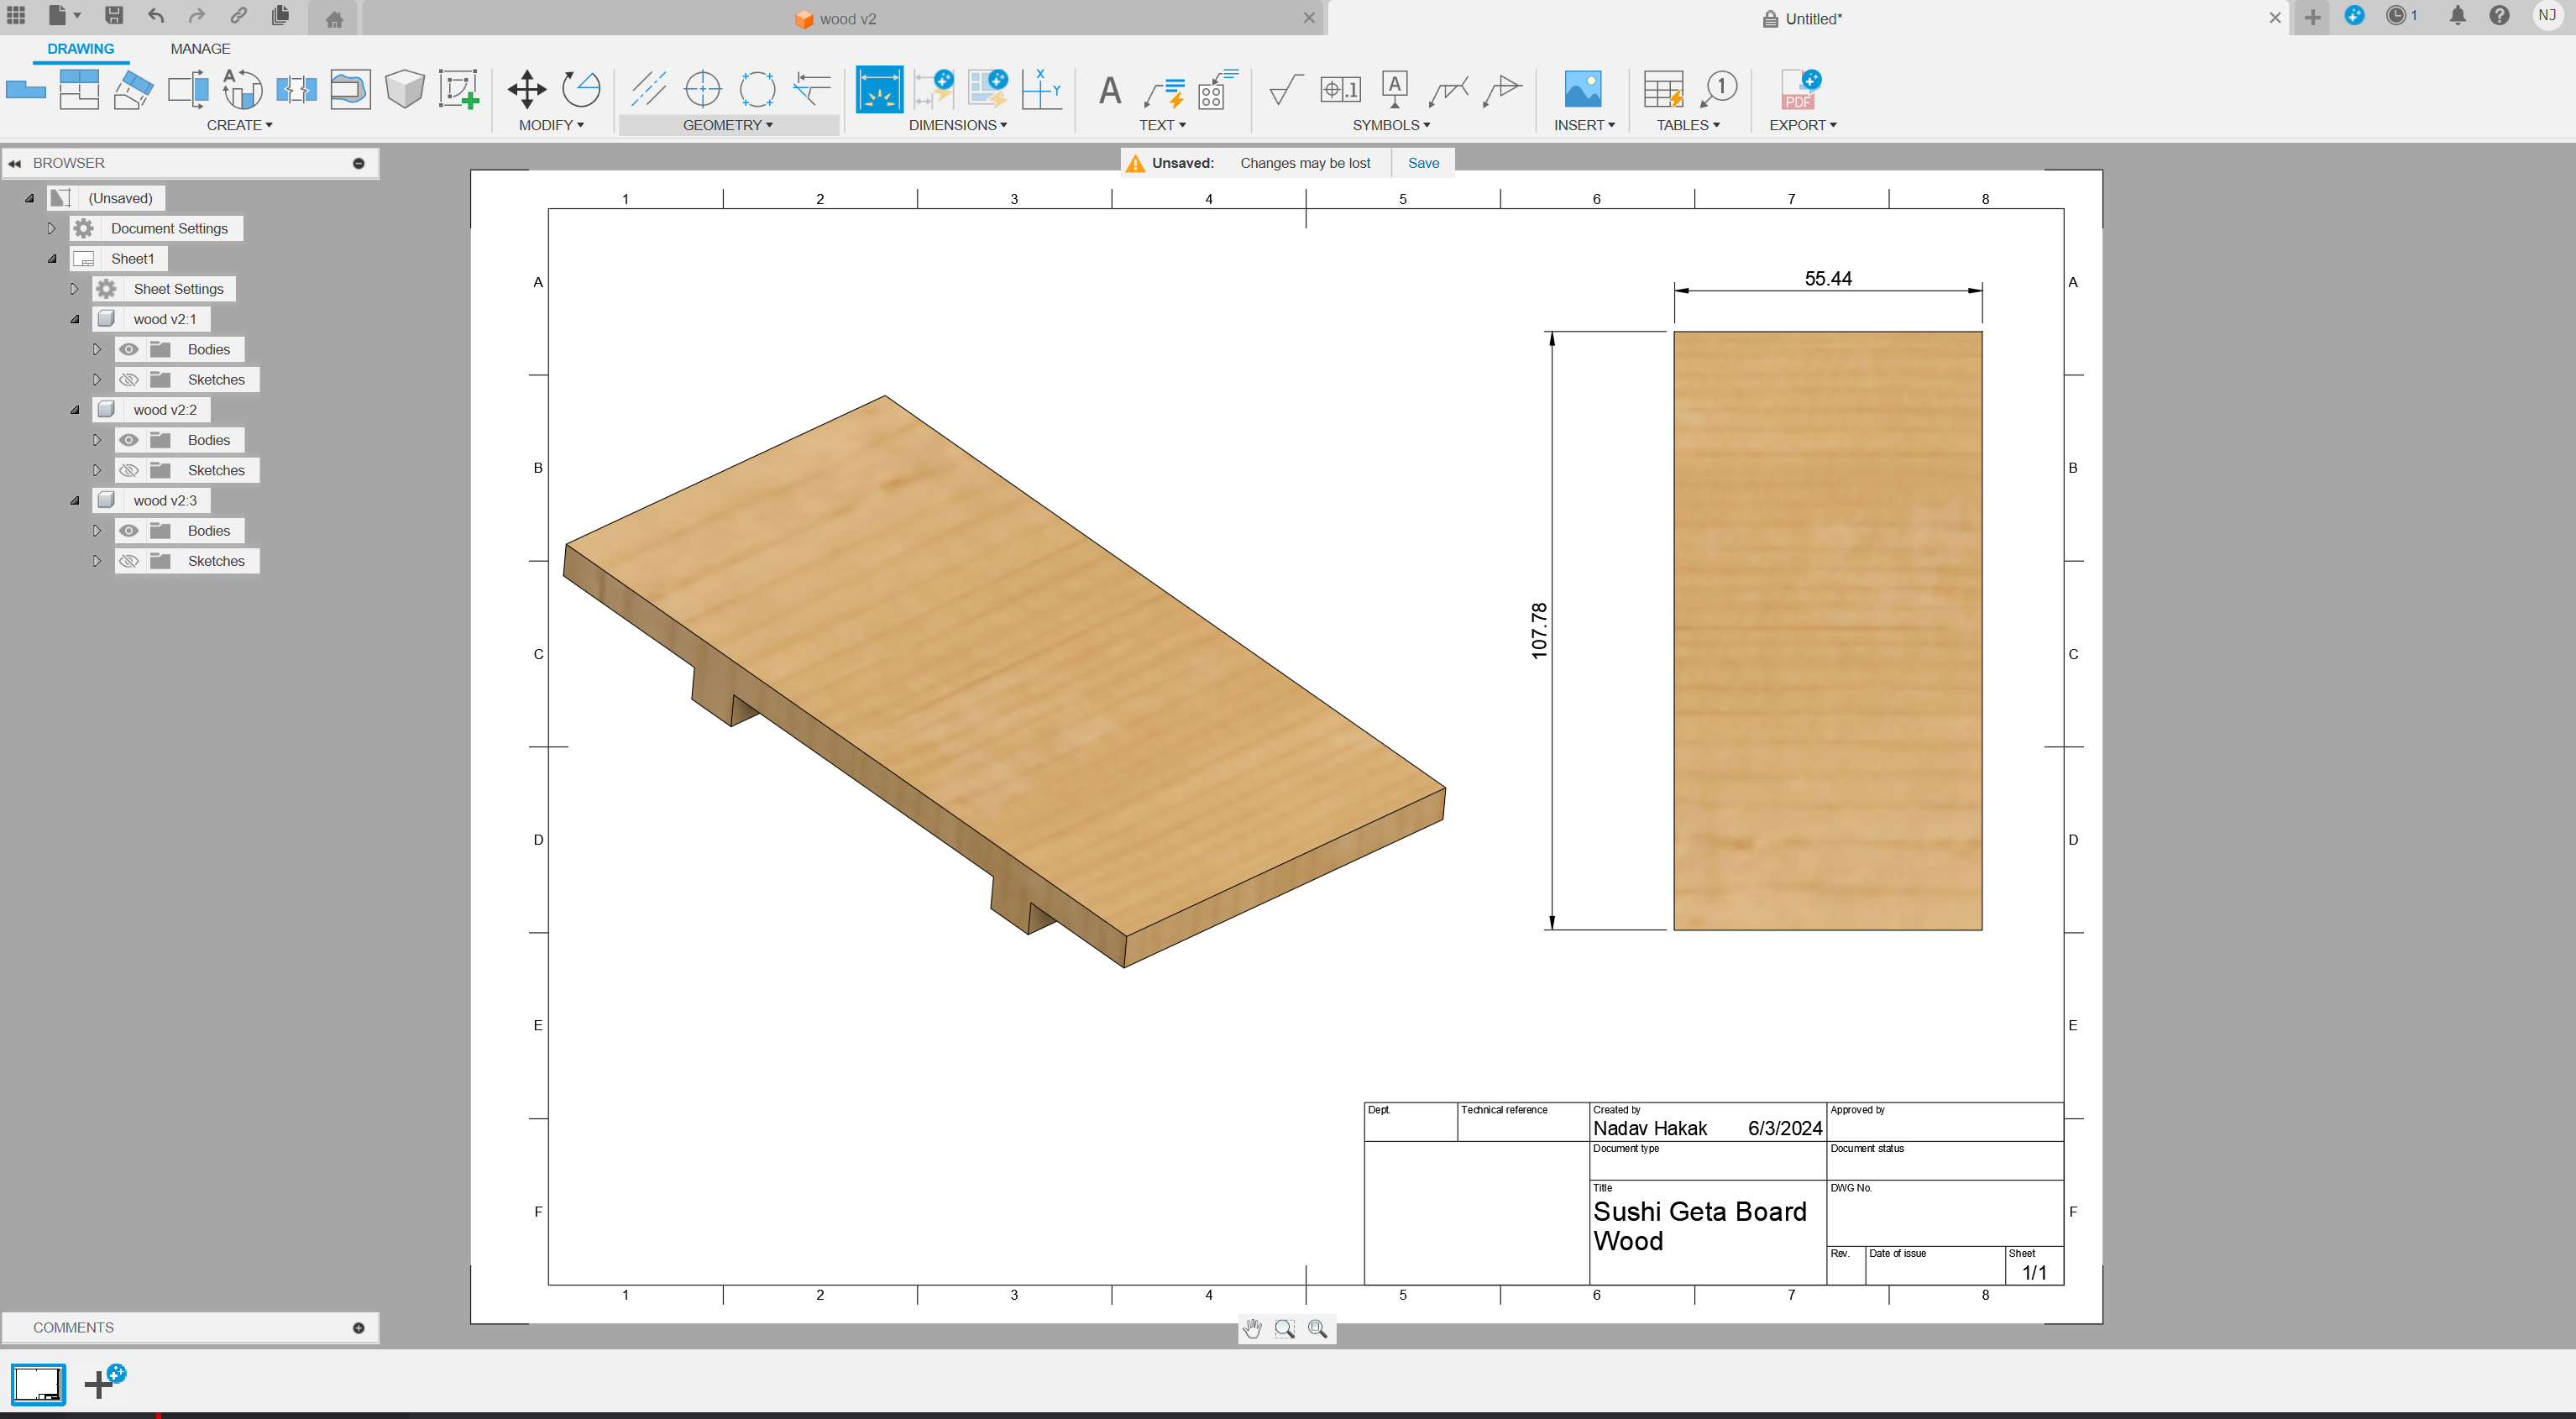Switch to the MANAGE ribbon tab

(197, 47)
